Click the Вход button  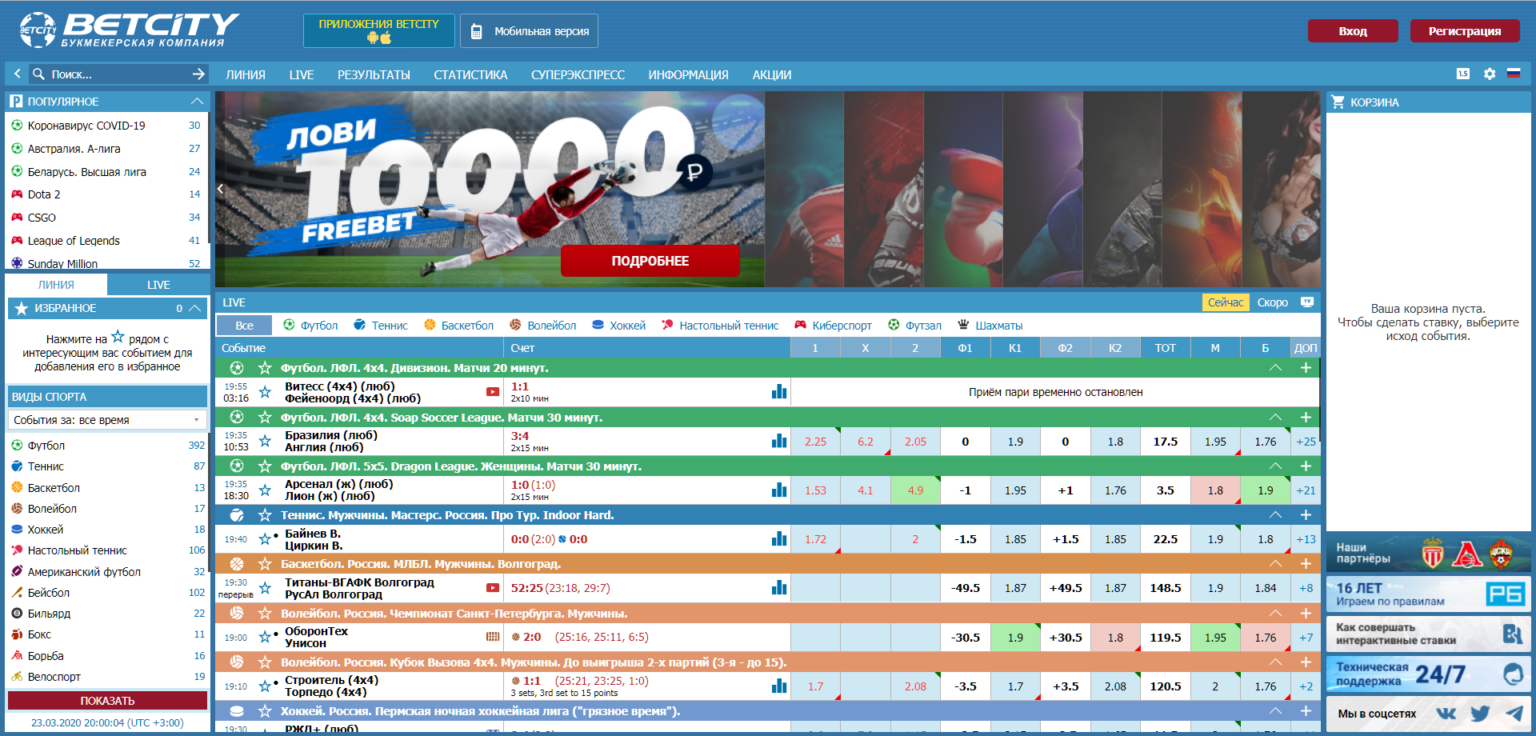point(1353,31)
